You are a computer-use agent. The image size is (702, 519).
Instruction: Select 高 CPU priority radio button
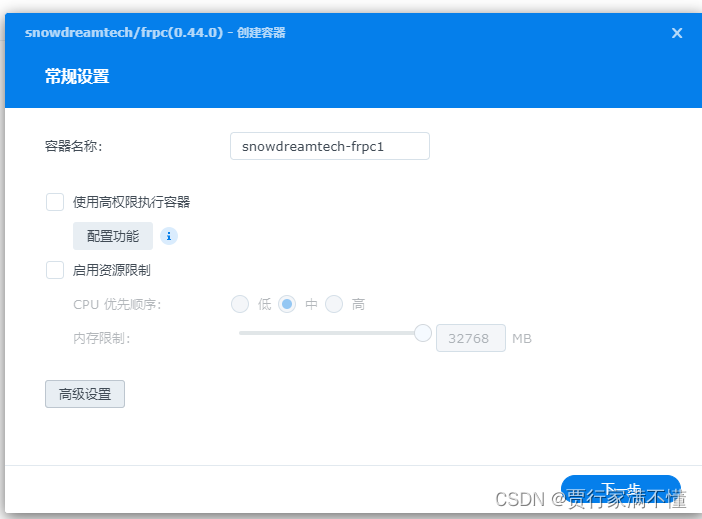pyautogui.click(x=334, y=304)
